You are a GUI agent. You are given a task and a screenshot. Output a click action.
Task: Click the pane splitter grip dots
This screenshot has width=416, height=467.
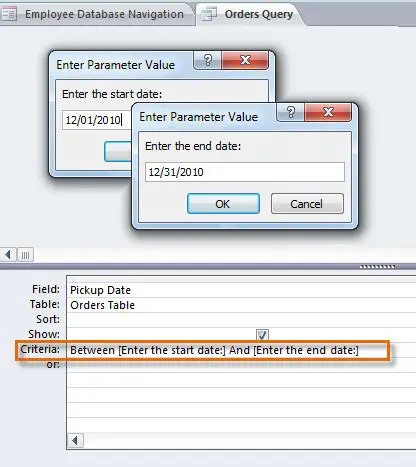click(x=377, y=266)
